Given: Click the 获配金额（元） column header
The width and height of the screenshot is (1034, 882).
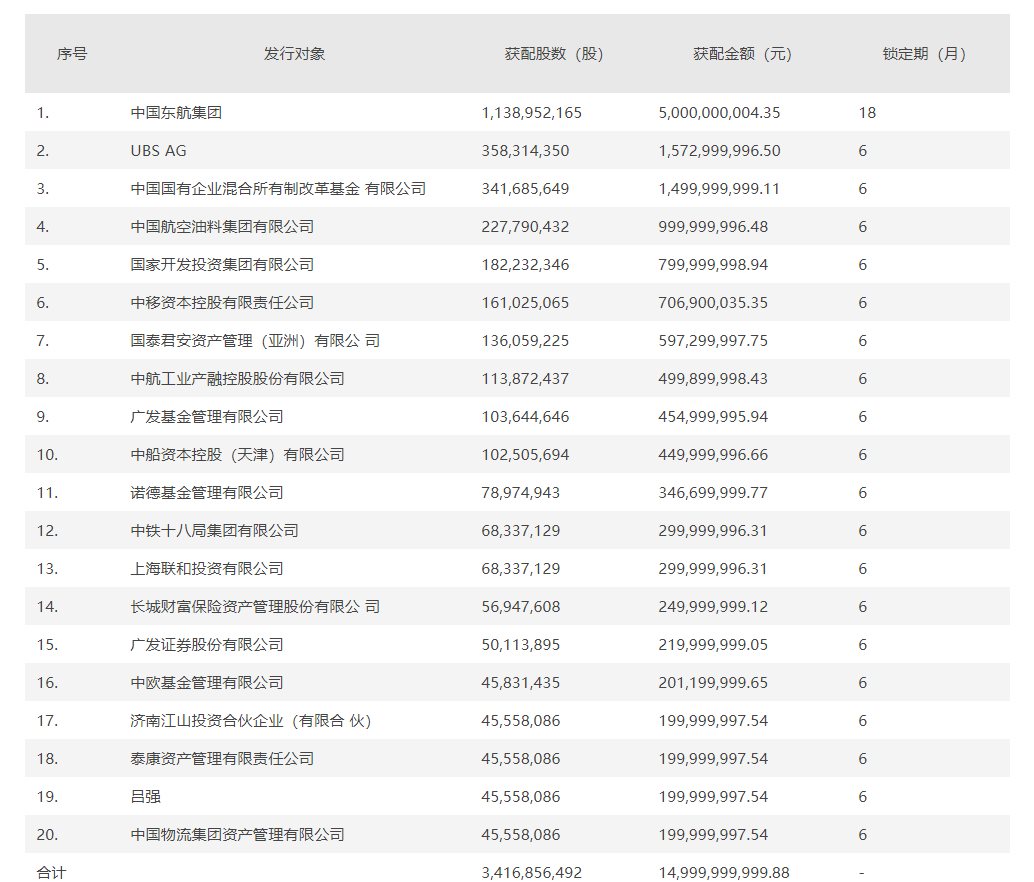Looking at the screenshot, I should (743, 54).
